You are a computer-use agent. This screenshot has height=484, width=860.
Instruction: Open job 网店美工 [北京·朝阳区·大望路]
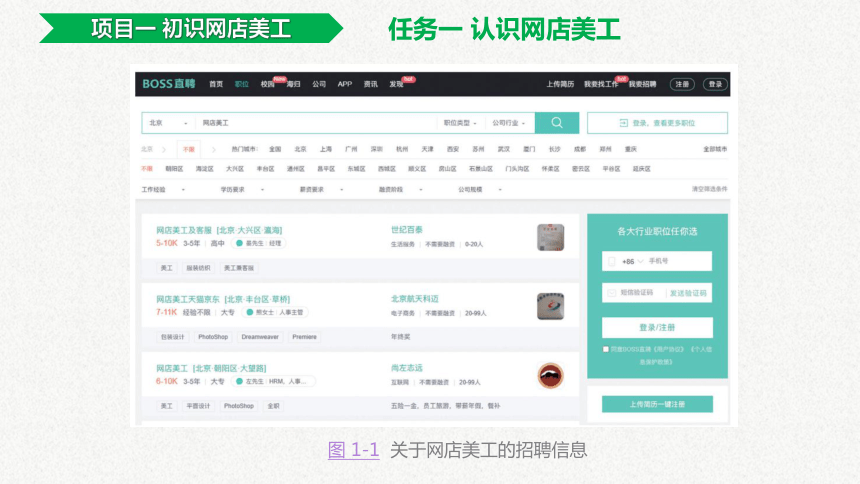211,368
